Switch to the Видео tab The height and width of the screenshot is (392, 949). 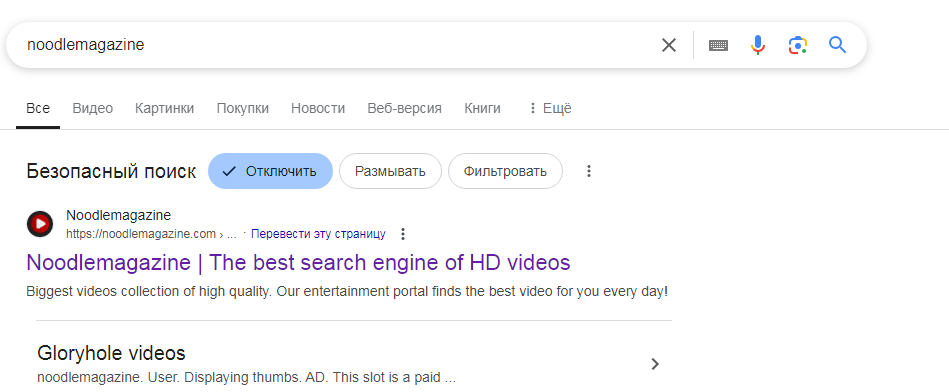pos(93,108)
